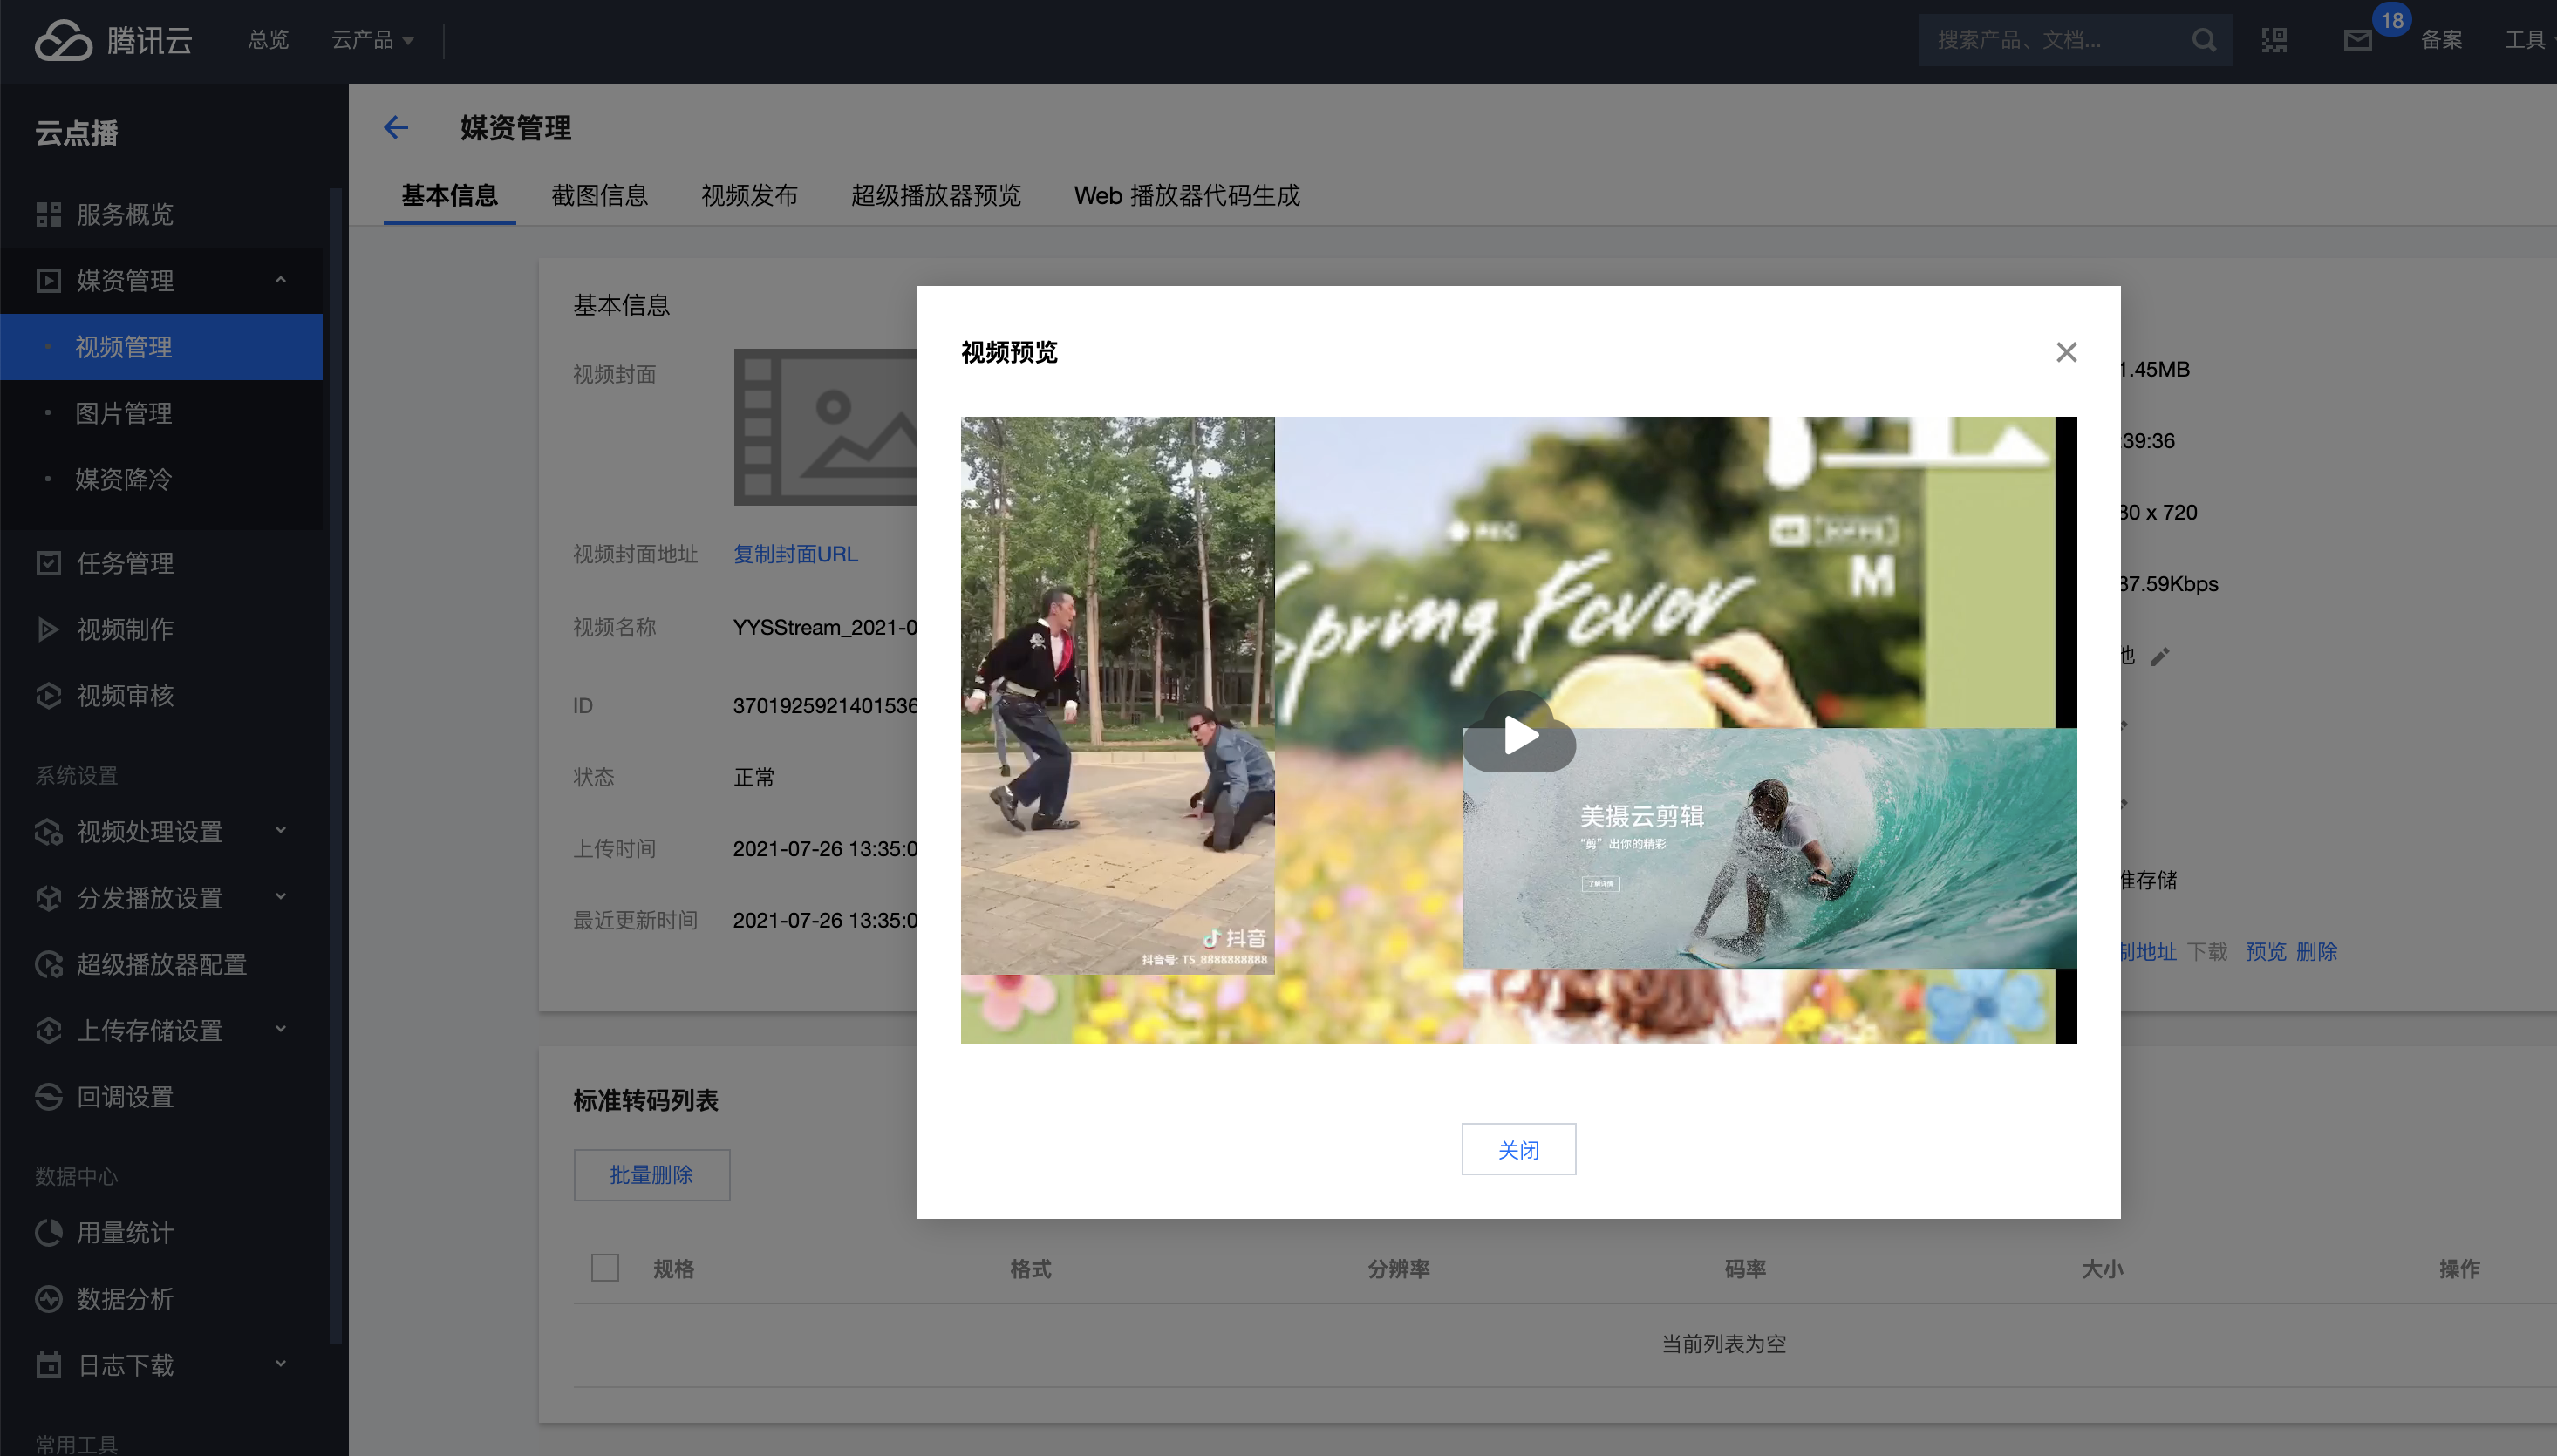The height and width of the screenshot is (1456, 2557).
Task: Play the preview video
Action: pos(1519,735)
